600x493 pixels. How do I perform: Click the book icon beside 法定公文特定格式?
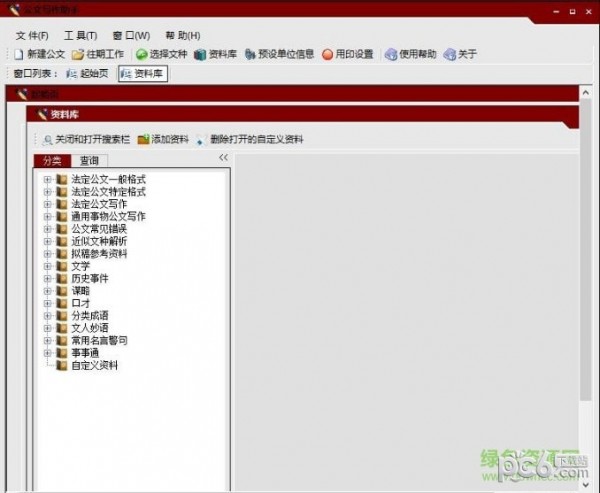(62, 192)
